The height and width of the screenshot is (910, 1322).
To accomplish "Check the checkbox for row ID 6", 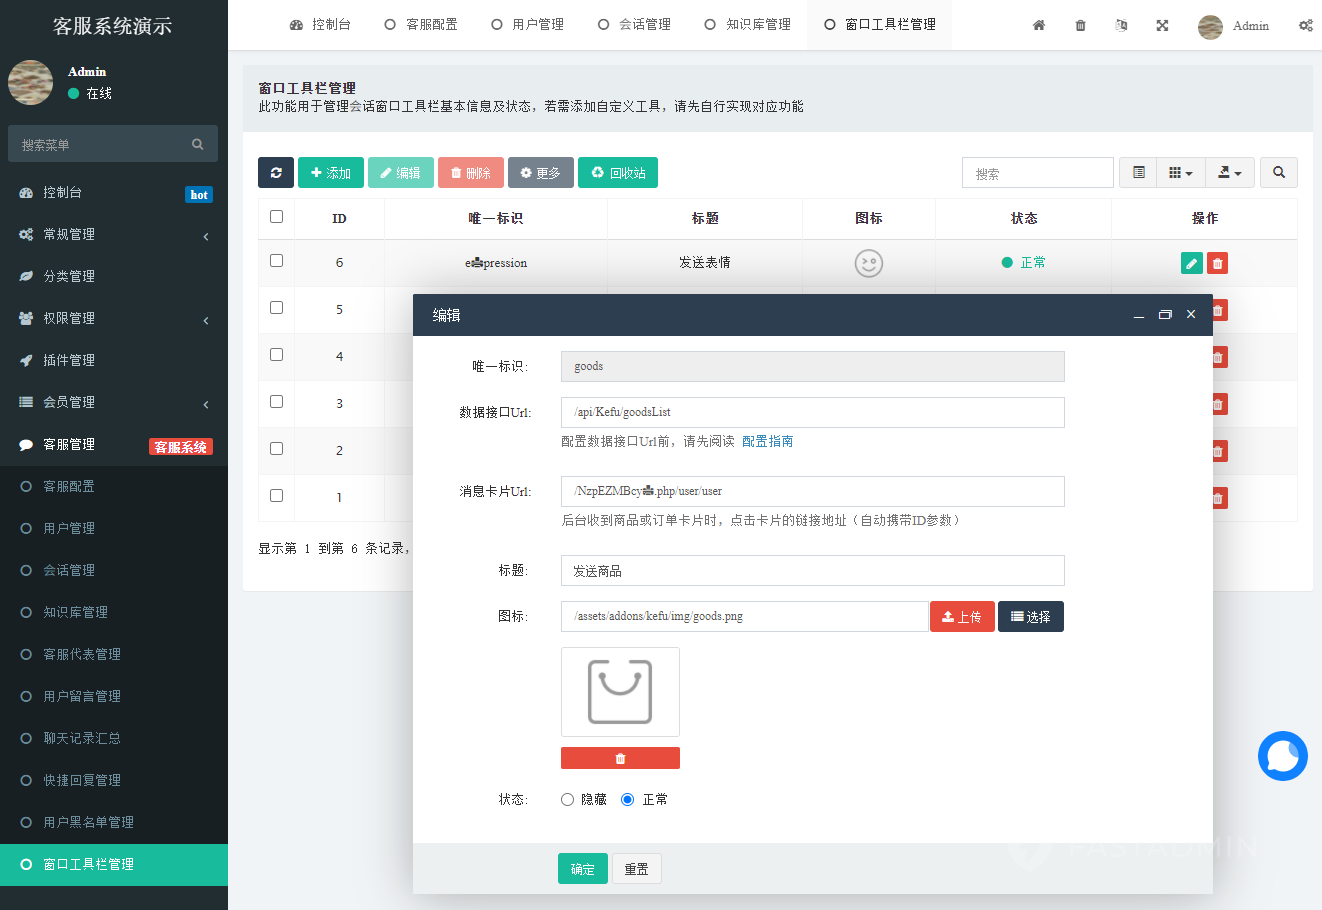I will pos(276,261).
